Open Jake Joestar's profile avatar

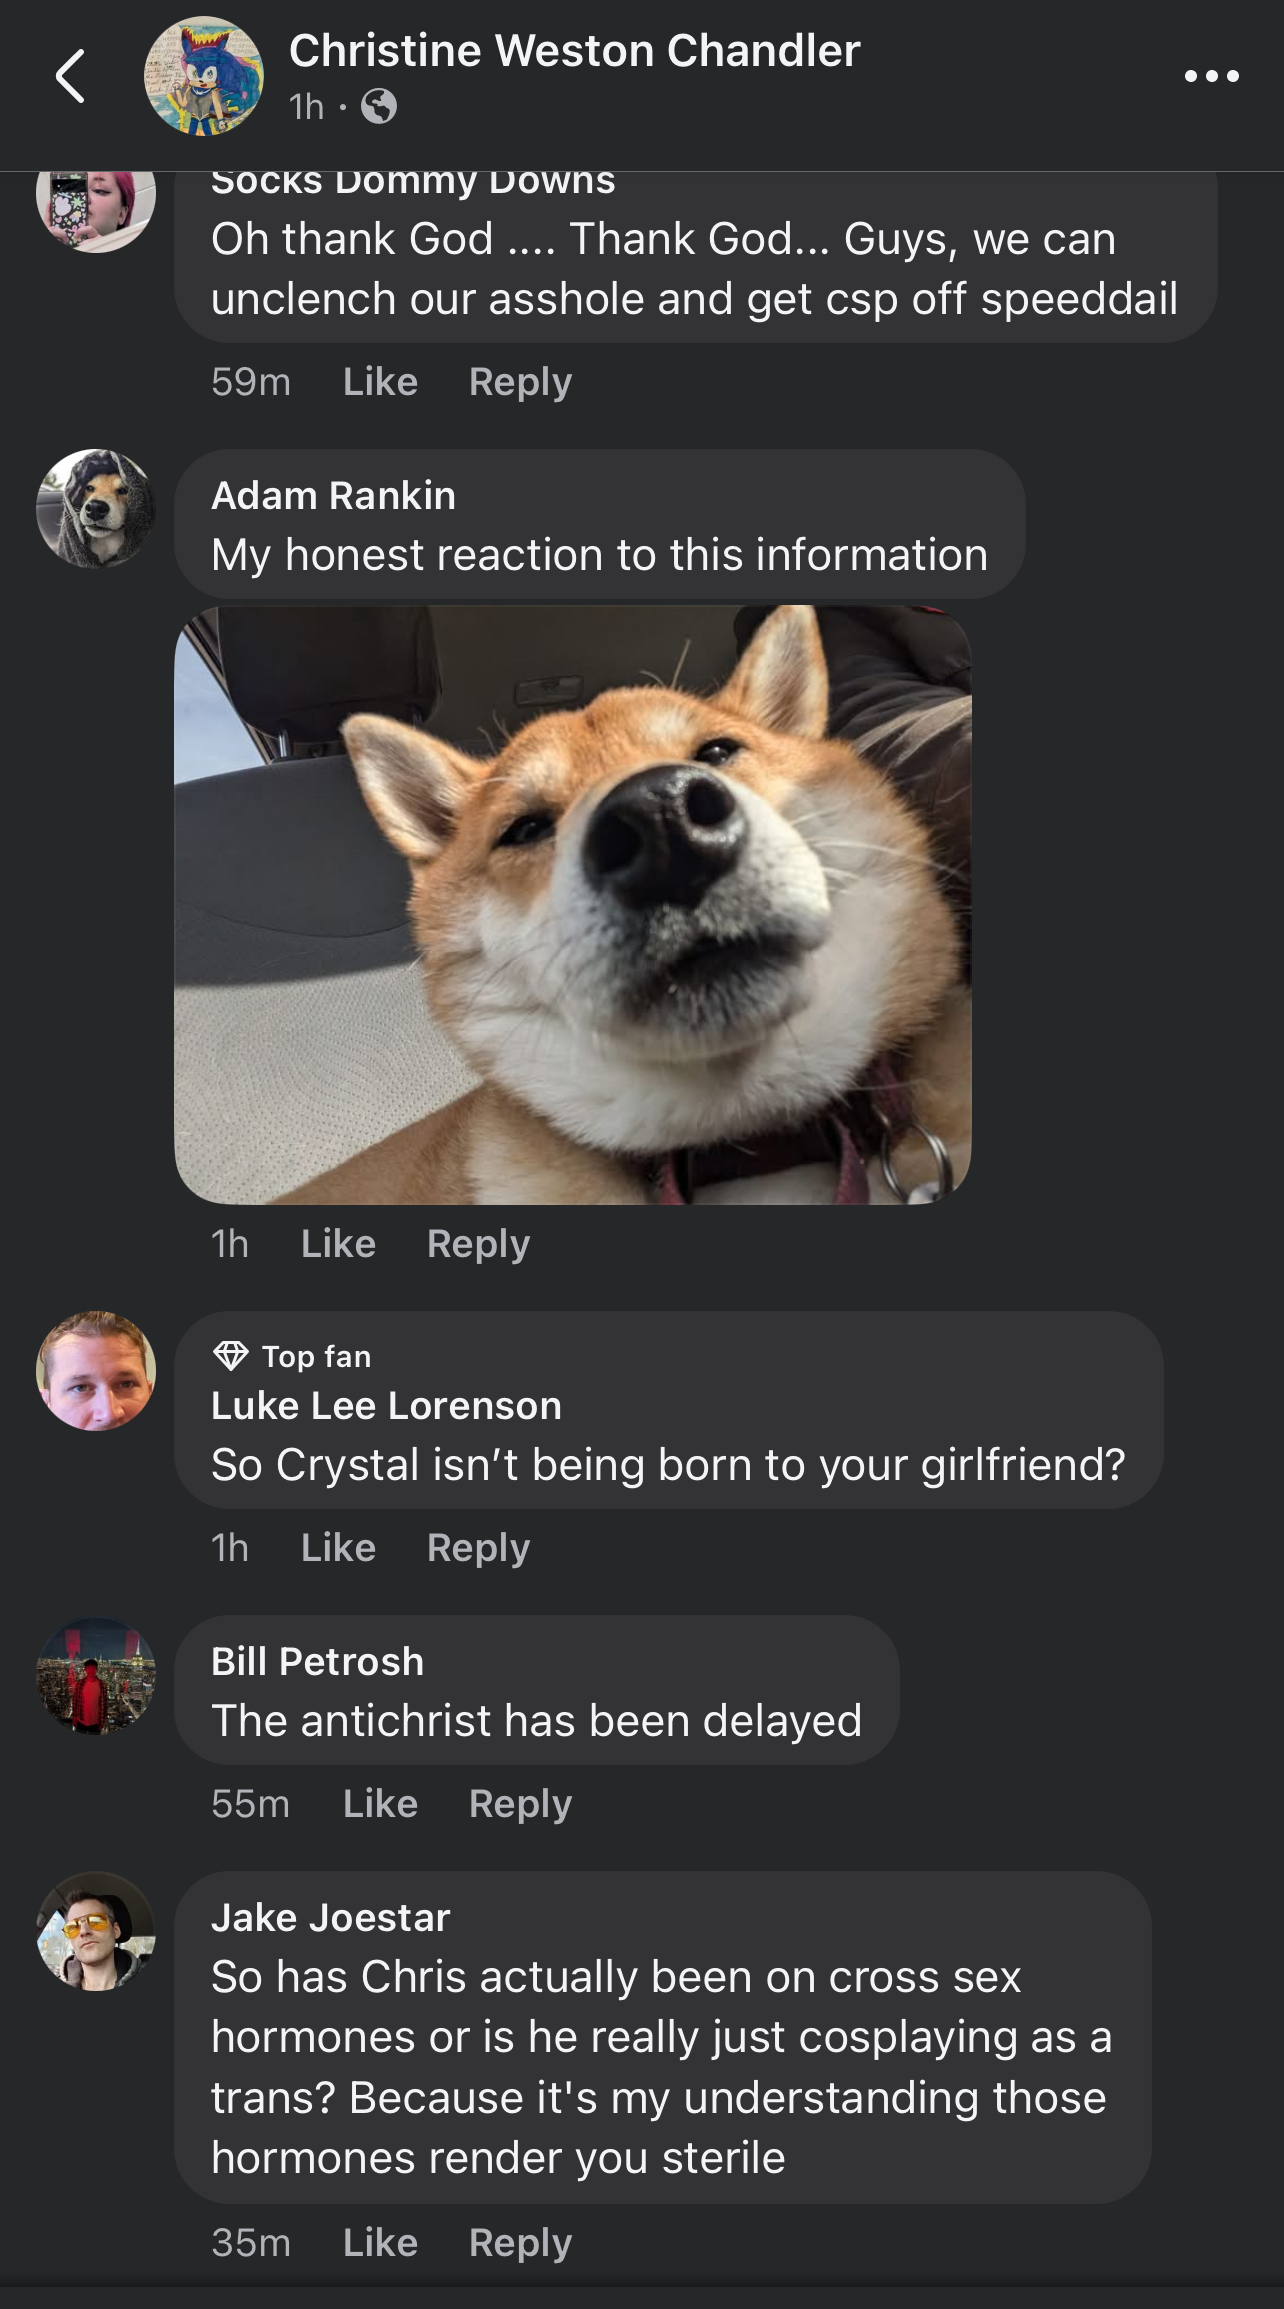pos(96,1931)
